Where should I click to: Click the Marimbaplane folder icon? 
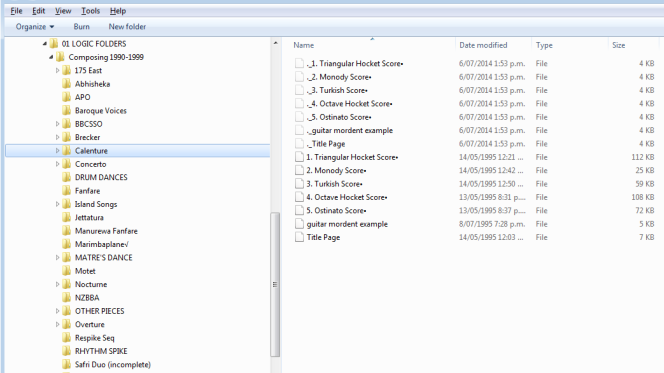[x=66, y=244]
